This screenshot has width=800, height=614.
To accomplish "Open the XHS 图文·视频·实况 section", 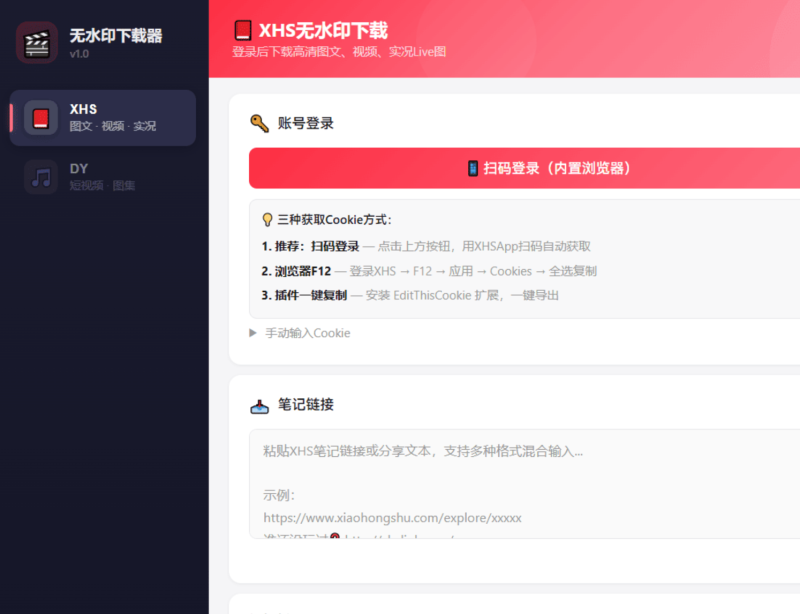I will 103,118.
